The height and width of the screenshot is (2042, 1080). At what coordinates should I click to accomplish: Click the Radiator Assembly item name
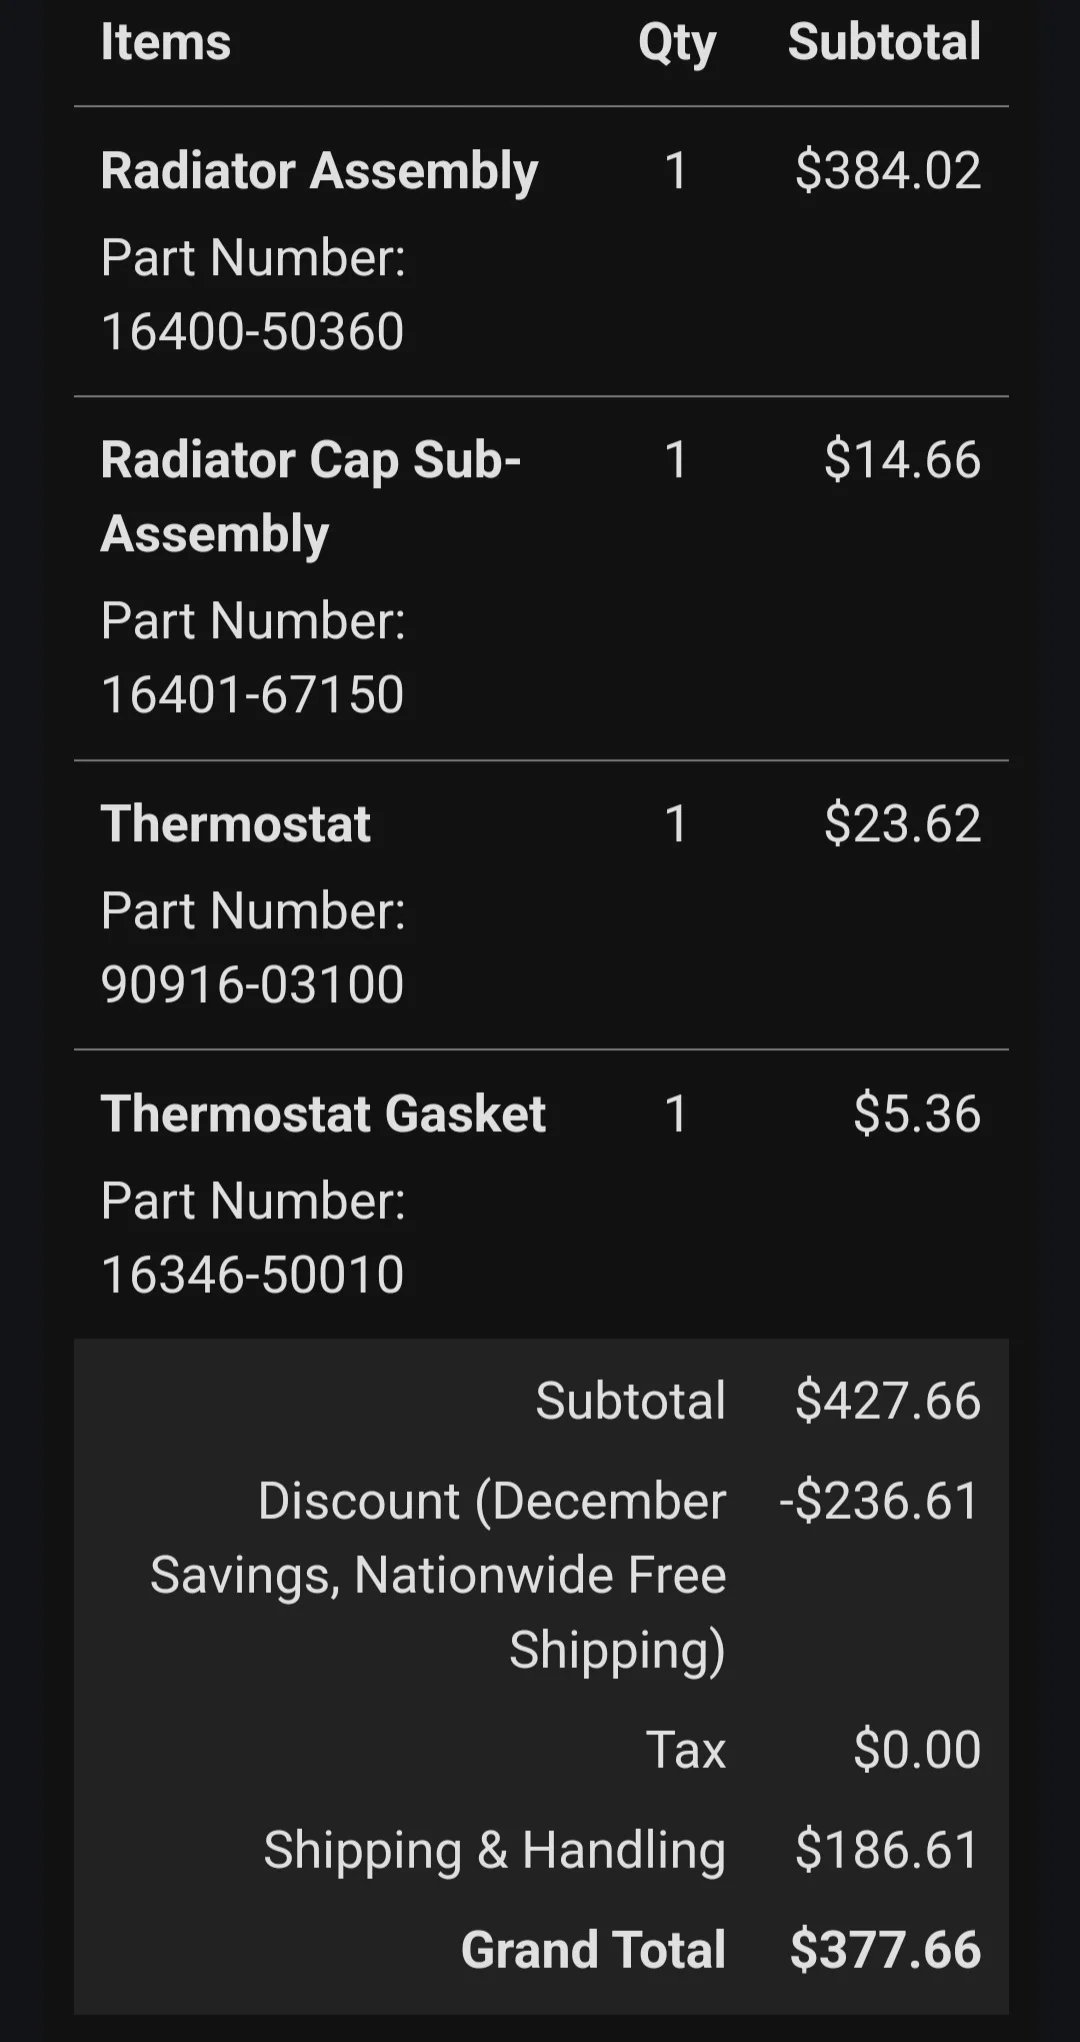pyautogui.click(x=319, y=171)
